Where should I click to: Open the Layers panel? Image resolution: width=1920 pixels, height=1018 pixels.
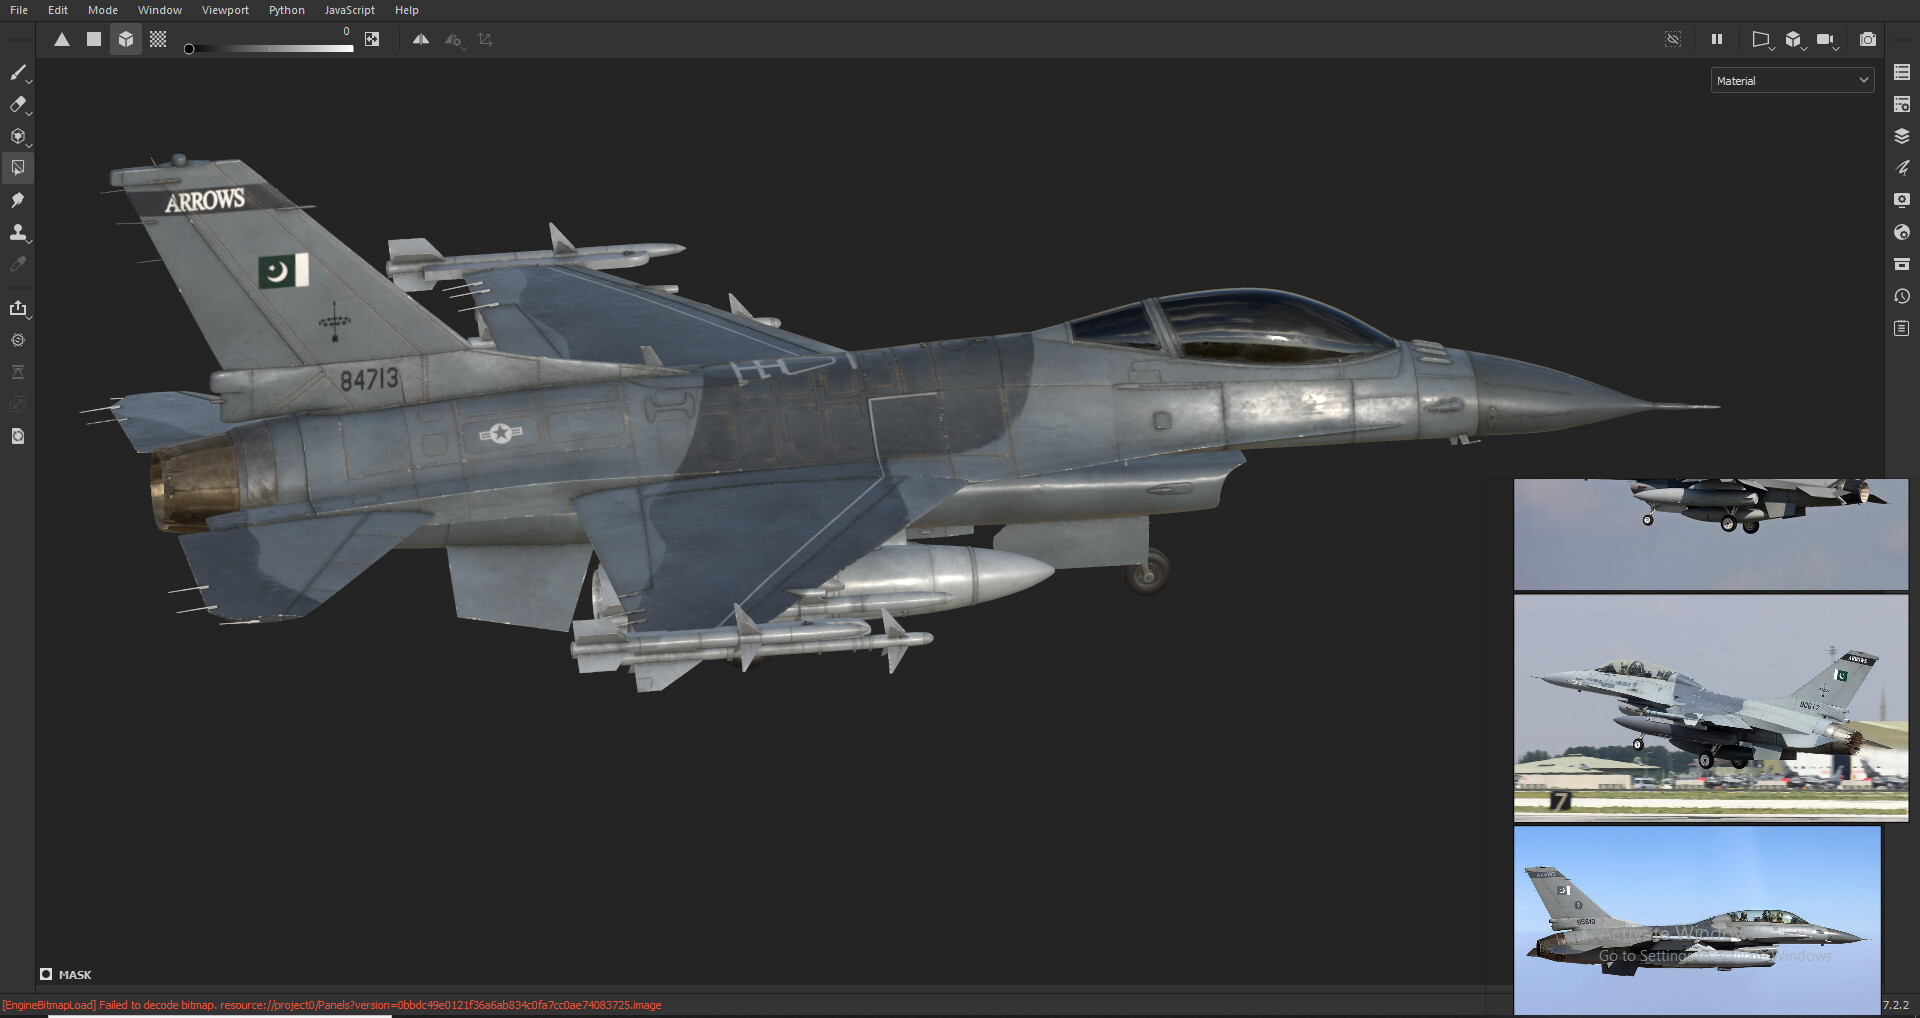click(x=1902, y=135)
